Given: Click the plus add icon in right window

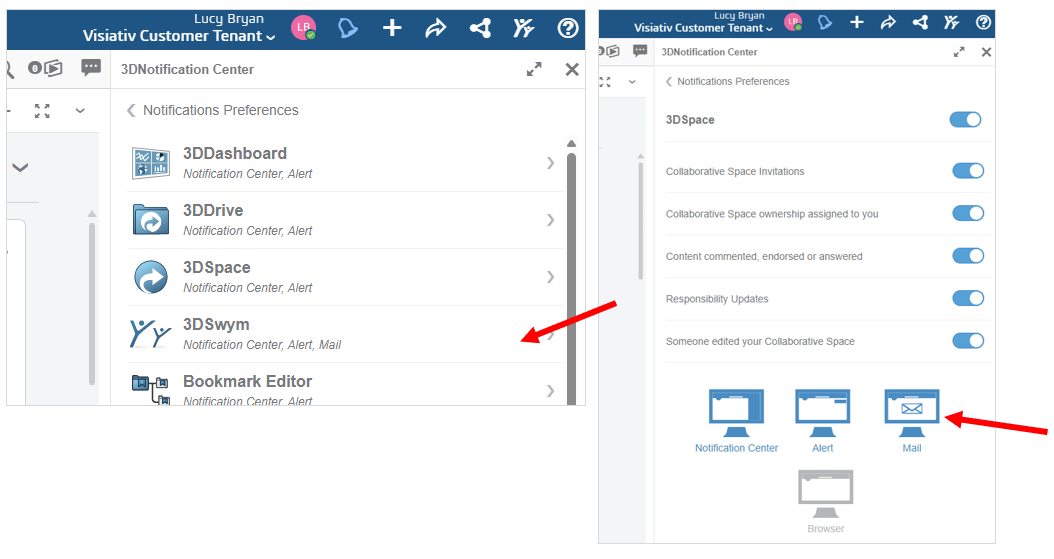Looking at the screenshot, I should click(x=856, y=22).
